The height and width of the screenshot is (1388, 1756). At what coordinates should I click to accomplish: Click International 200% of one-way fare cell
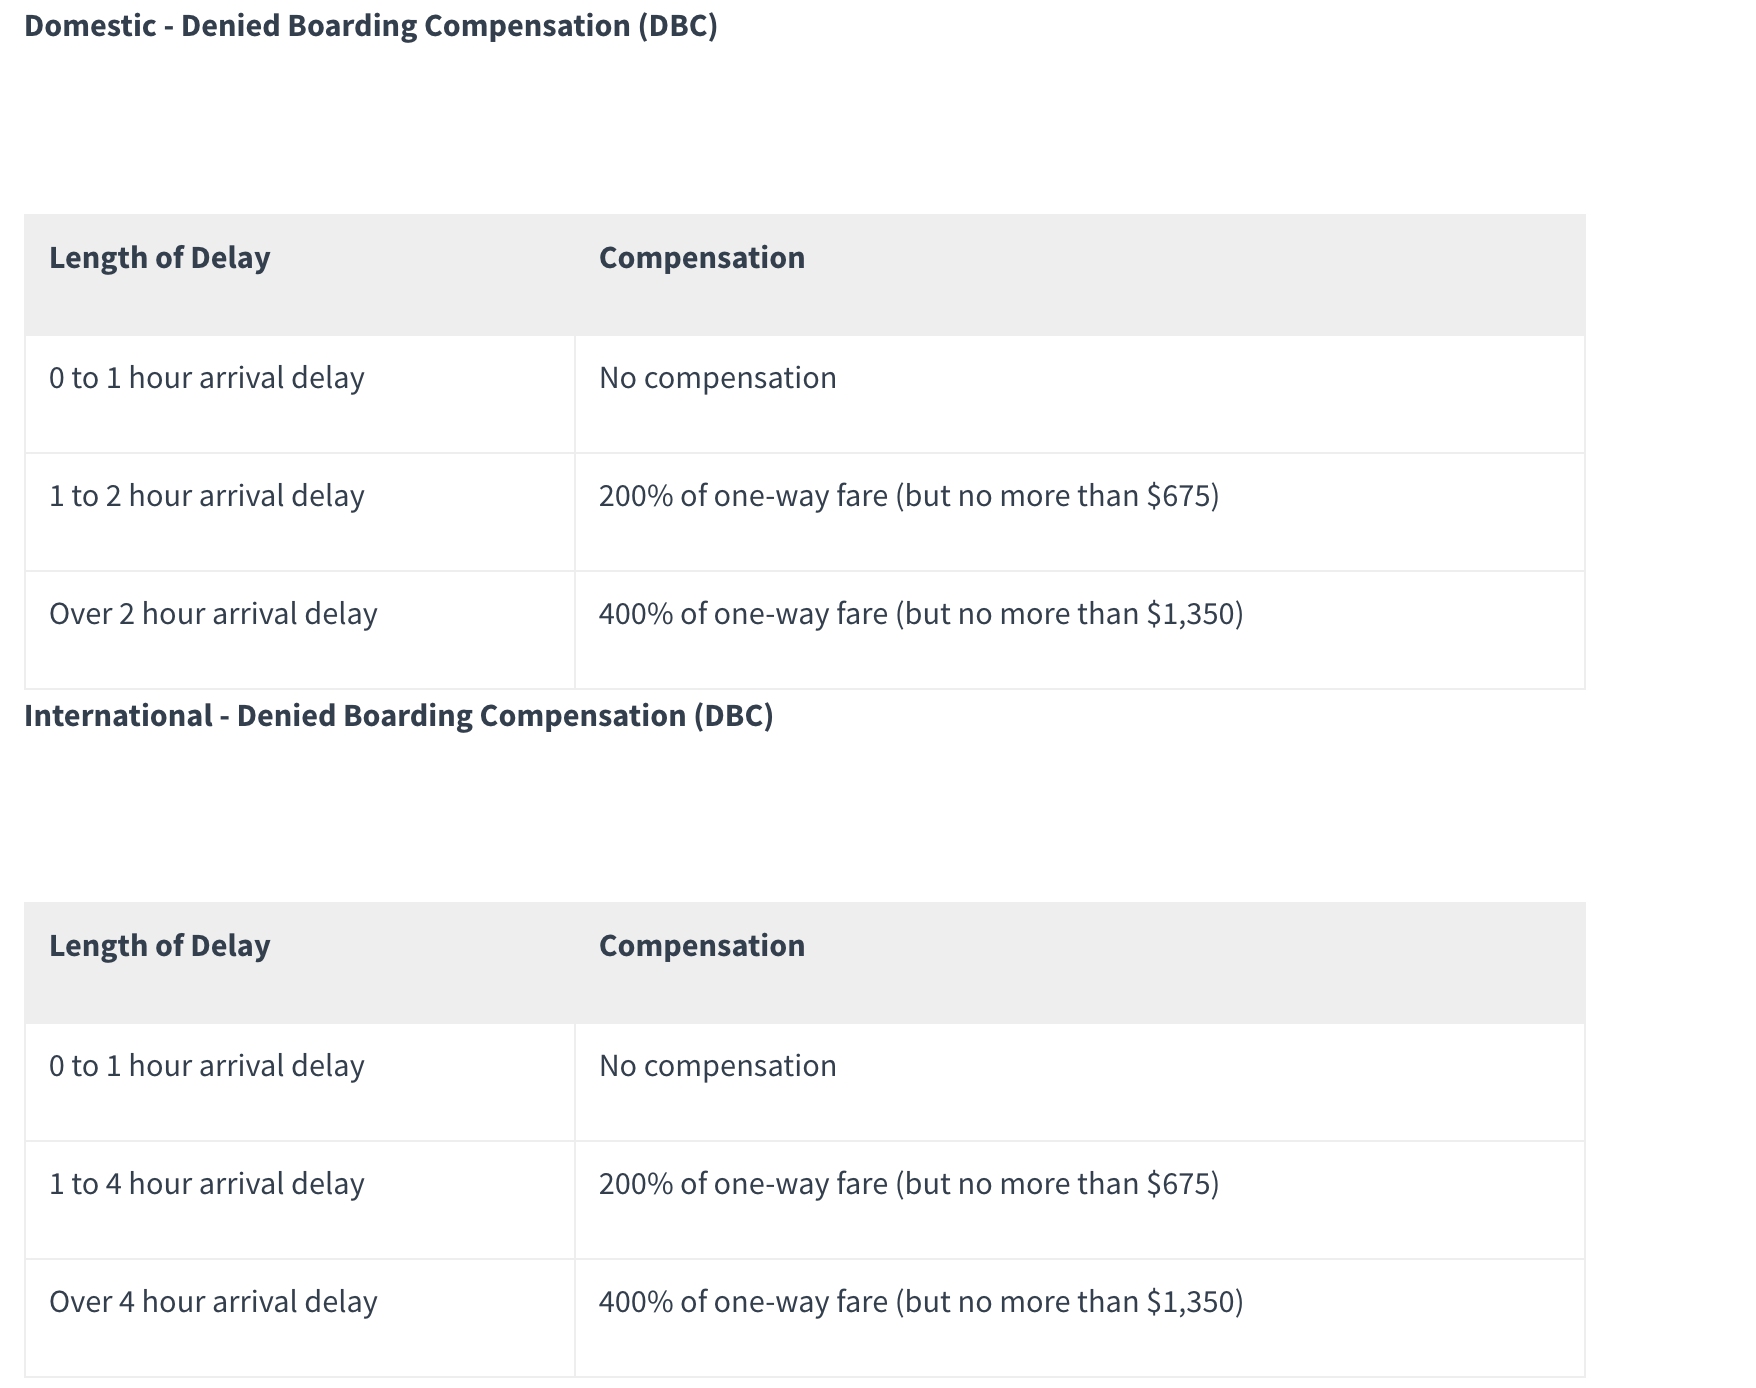[x=908, y=1184]
